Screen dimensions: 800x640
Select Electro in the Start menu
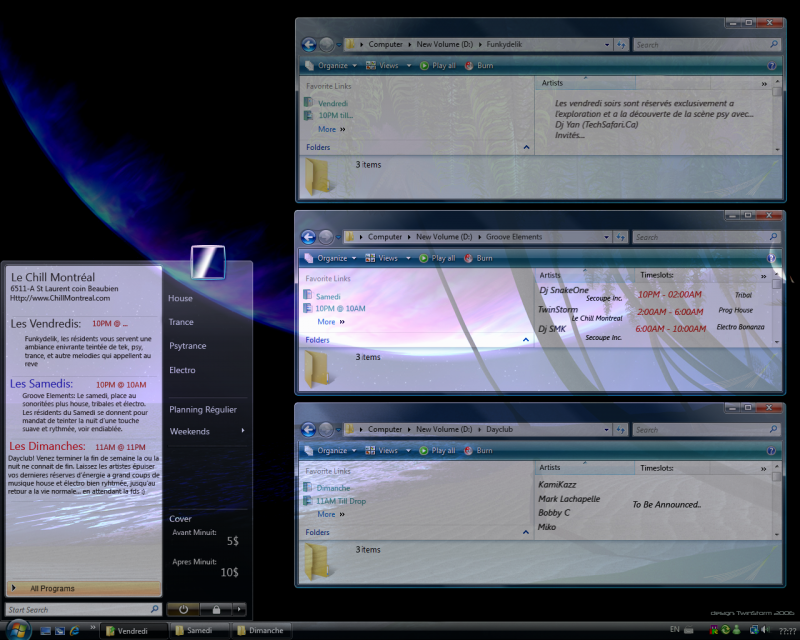182,370
